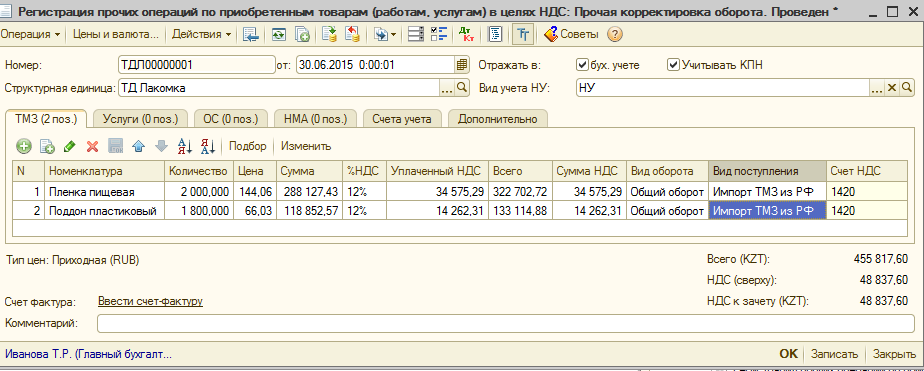Viewport: 924px width, 371px height.
Task: Click the document print form icon
Action: 496,35
